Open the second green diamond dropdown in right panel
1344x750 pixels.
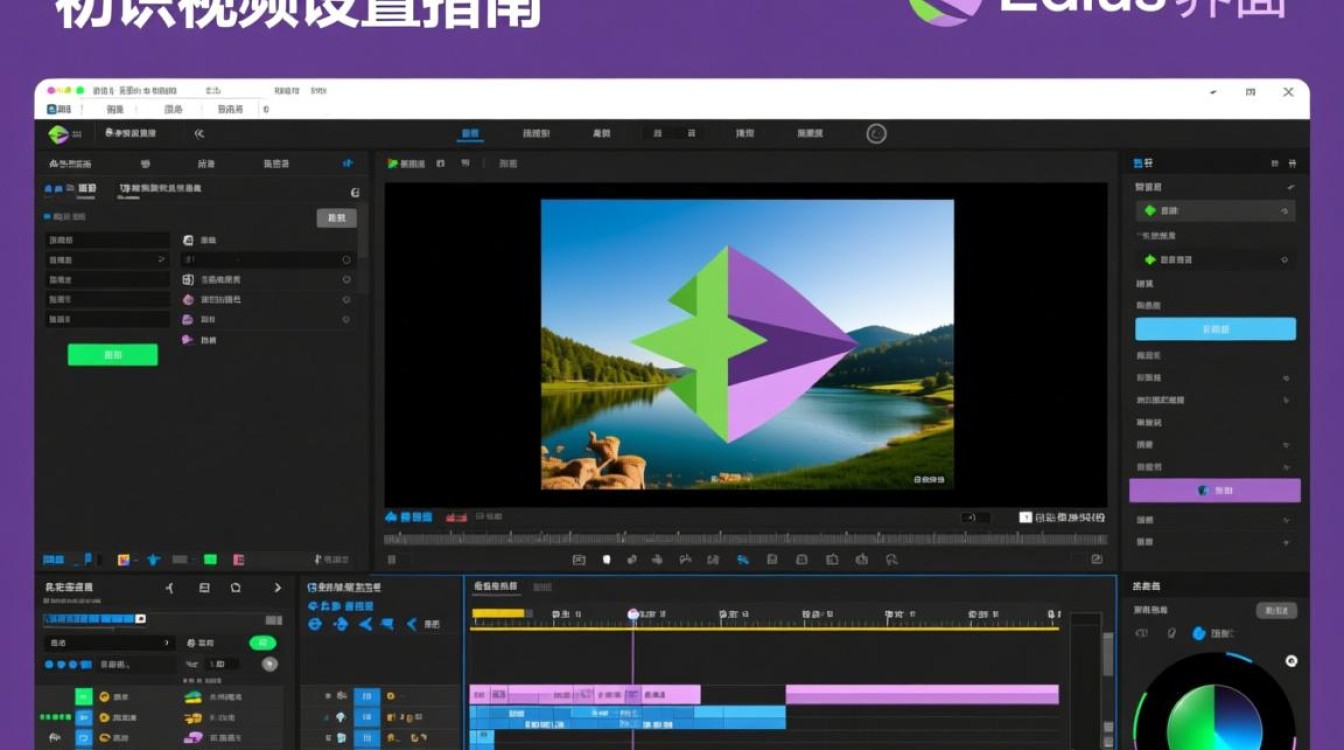coord(1215,259)
